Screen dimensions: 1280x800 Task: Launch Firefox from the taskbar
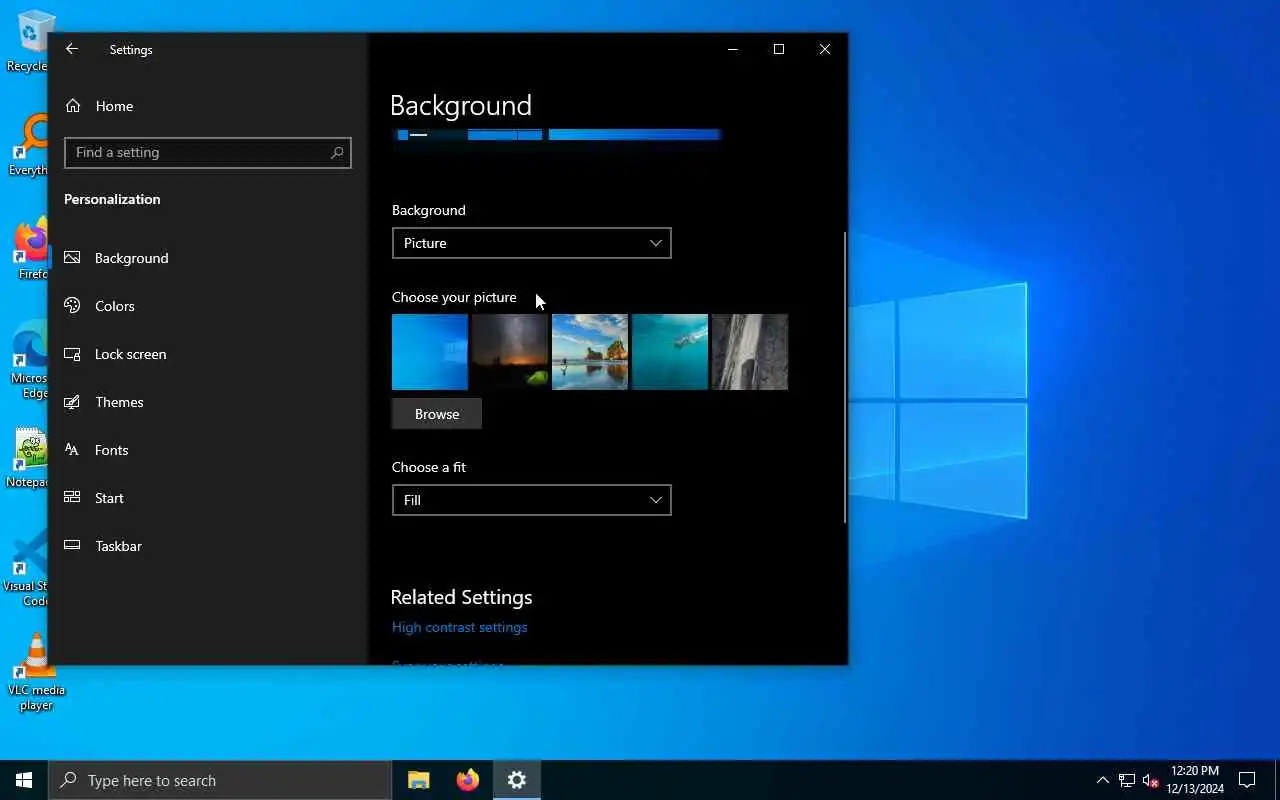(467, 780)
